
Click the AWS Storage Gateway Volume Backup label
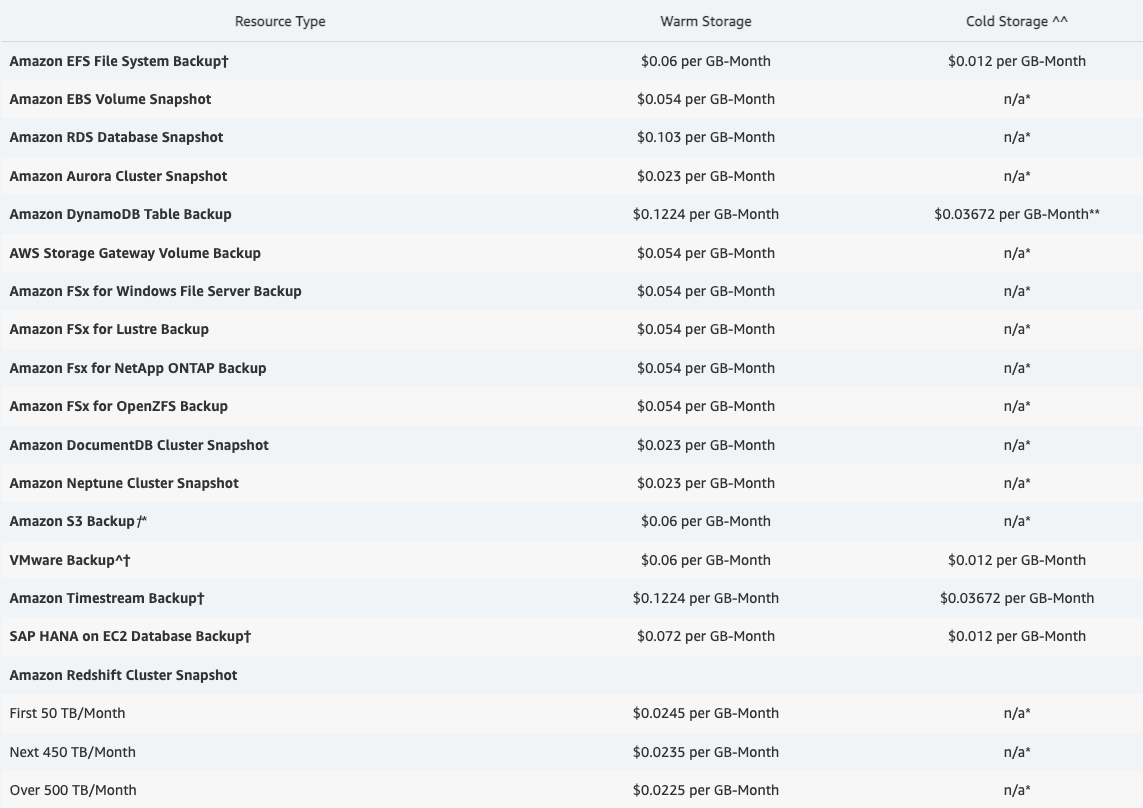pos(135,253)
